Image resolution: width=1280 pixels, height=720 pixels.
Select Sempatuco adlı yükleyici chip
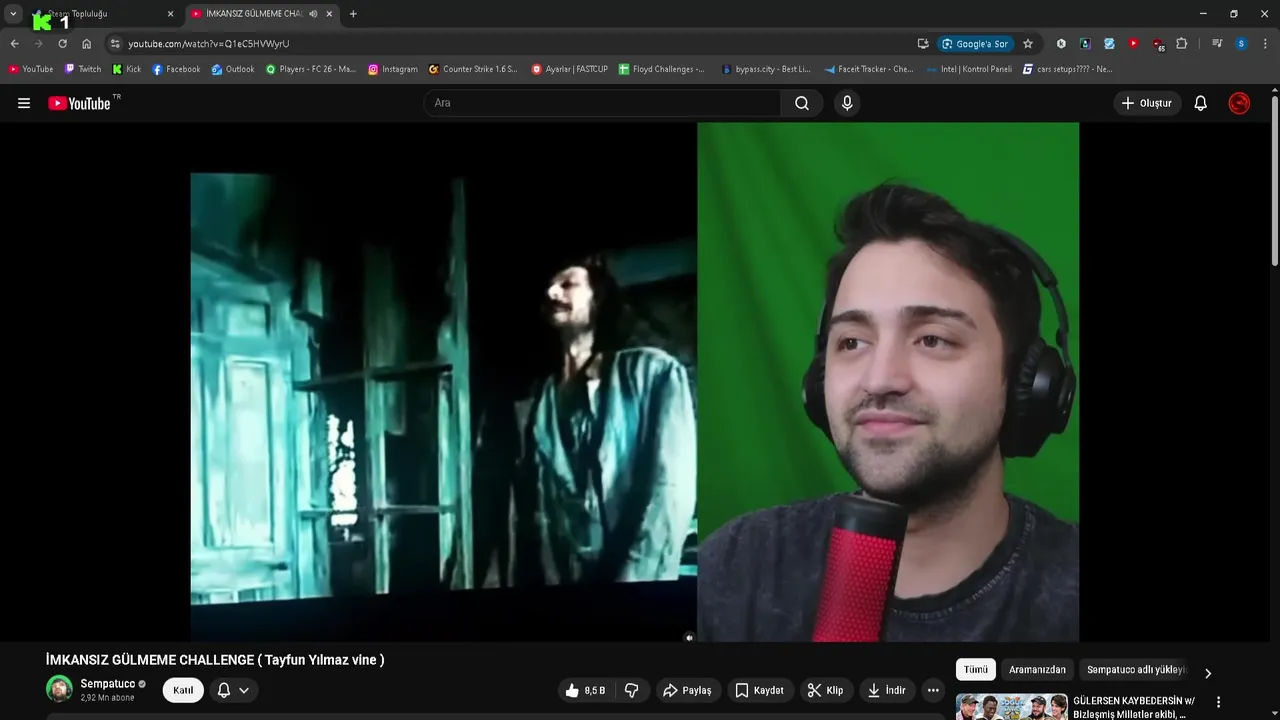1137,670
